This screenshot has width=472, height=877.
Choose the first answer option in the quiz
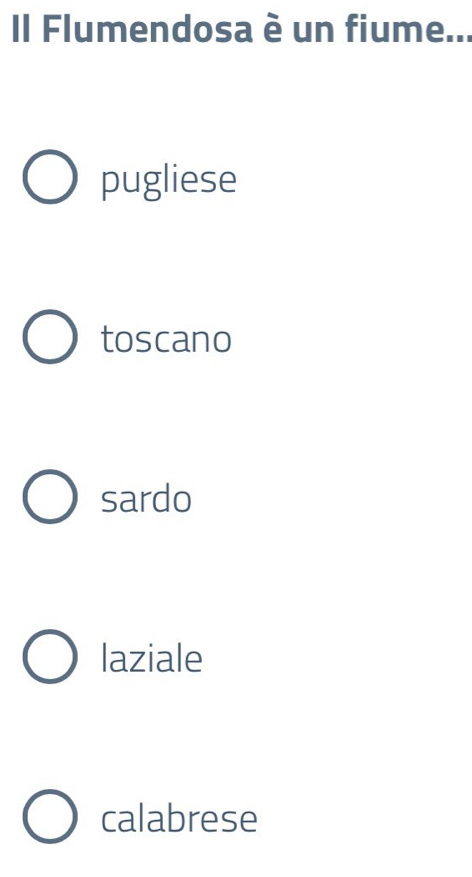click(50, 177)
